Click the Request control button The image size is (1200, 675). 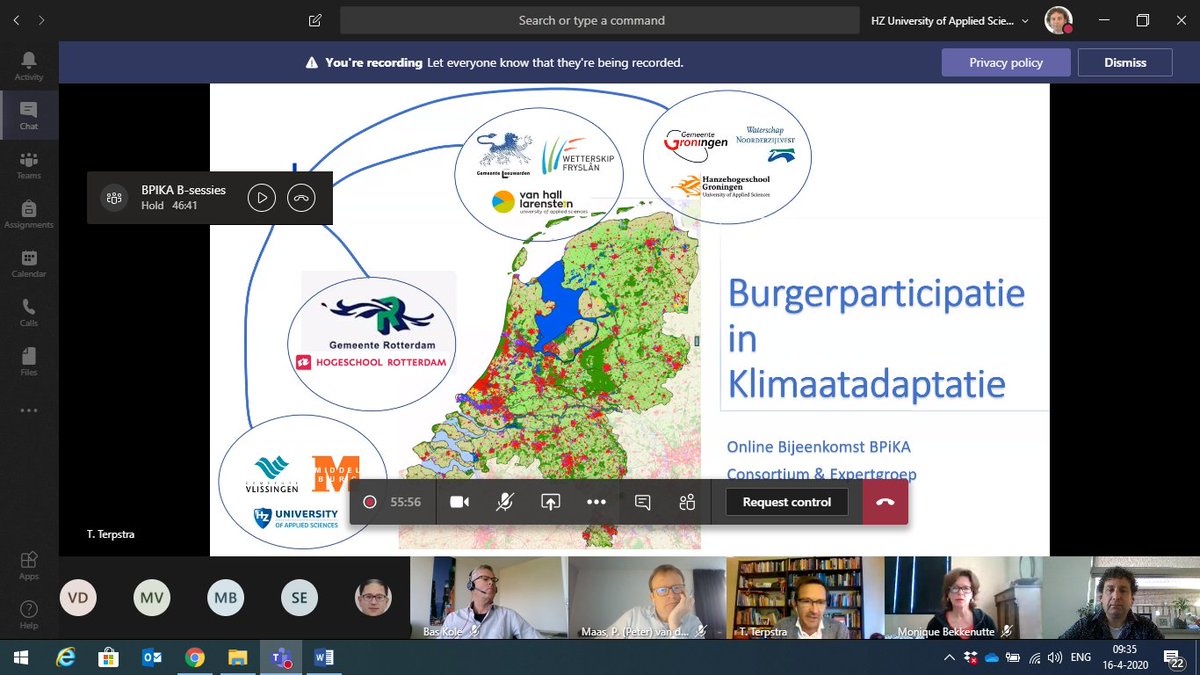786,501
